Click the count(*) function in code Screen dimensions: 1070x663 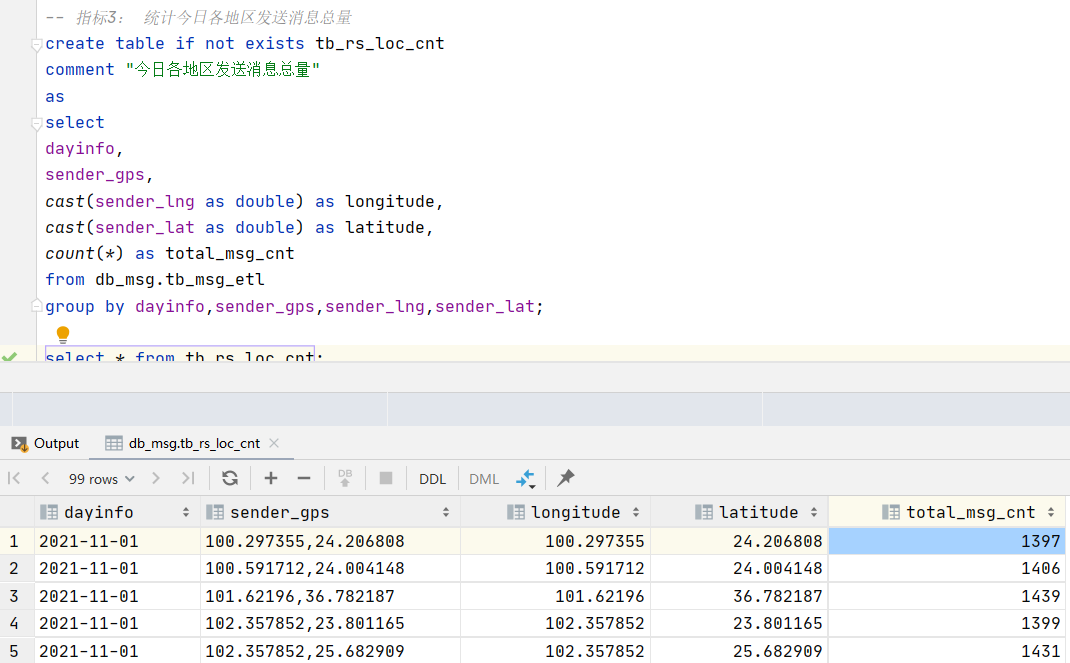pos(85,254)
